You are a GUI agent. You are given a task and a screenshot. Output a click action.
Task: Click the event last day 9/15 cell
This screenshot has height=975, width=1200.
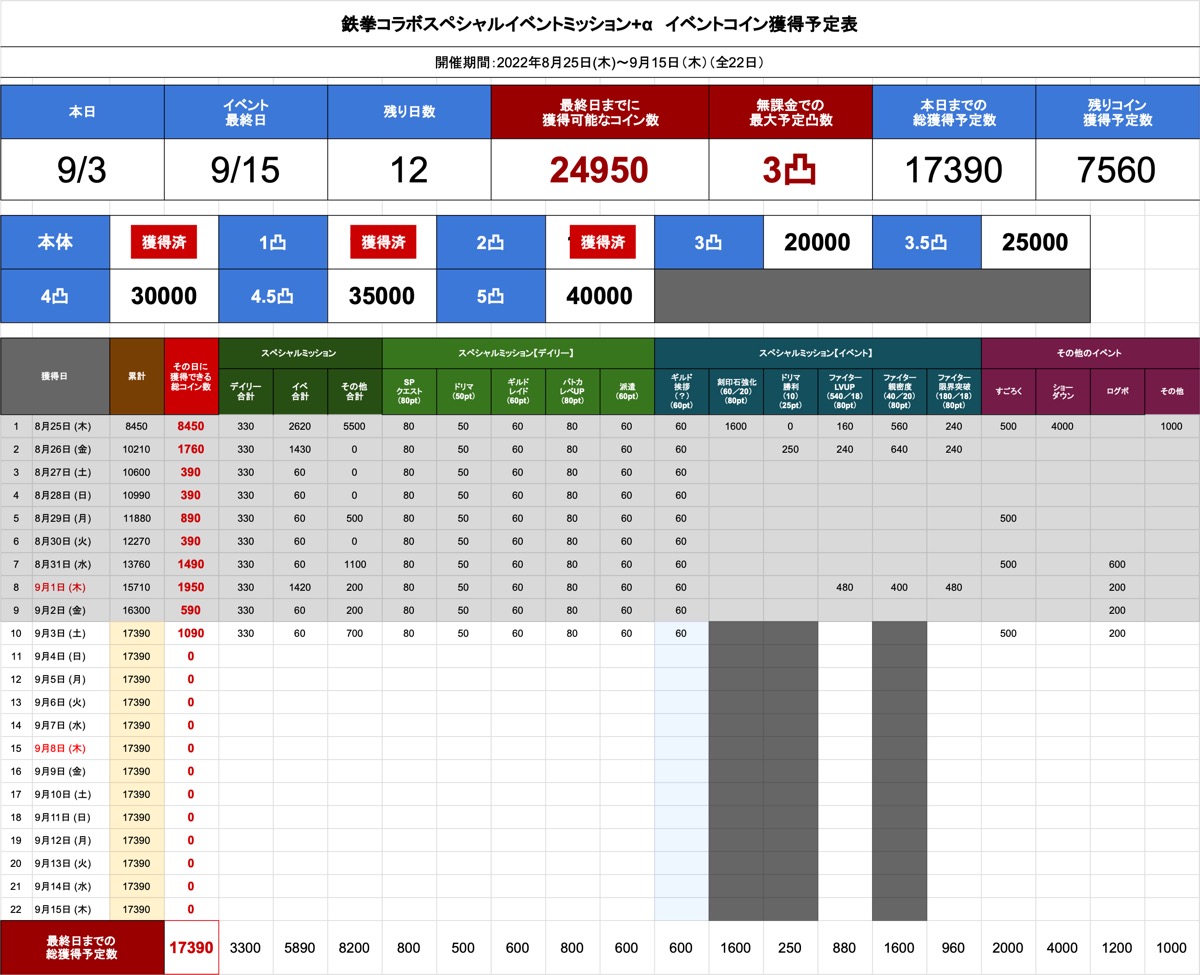point(245,170)
